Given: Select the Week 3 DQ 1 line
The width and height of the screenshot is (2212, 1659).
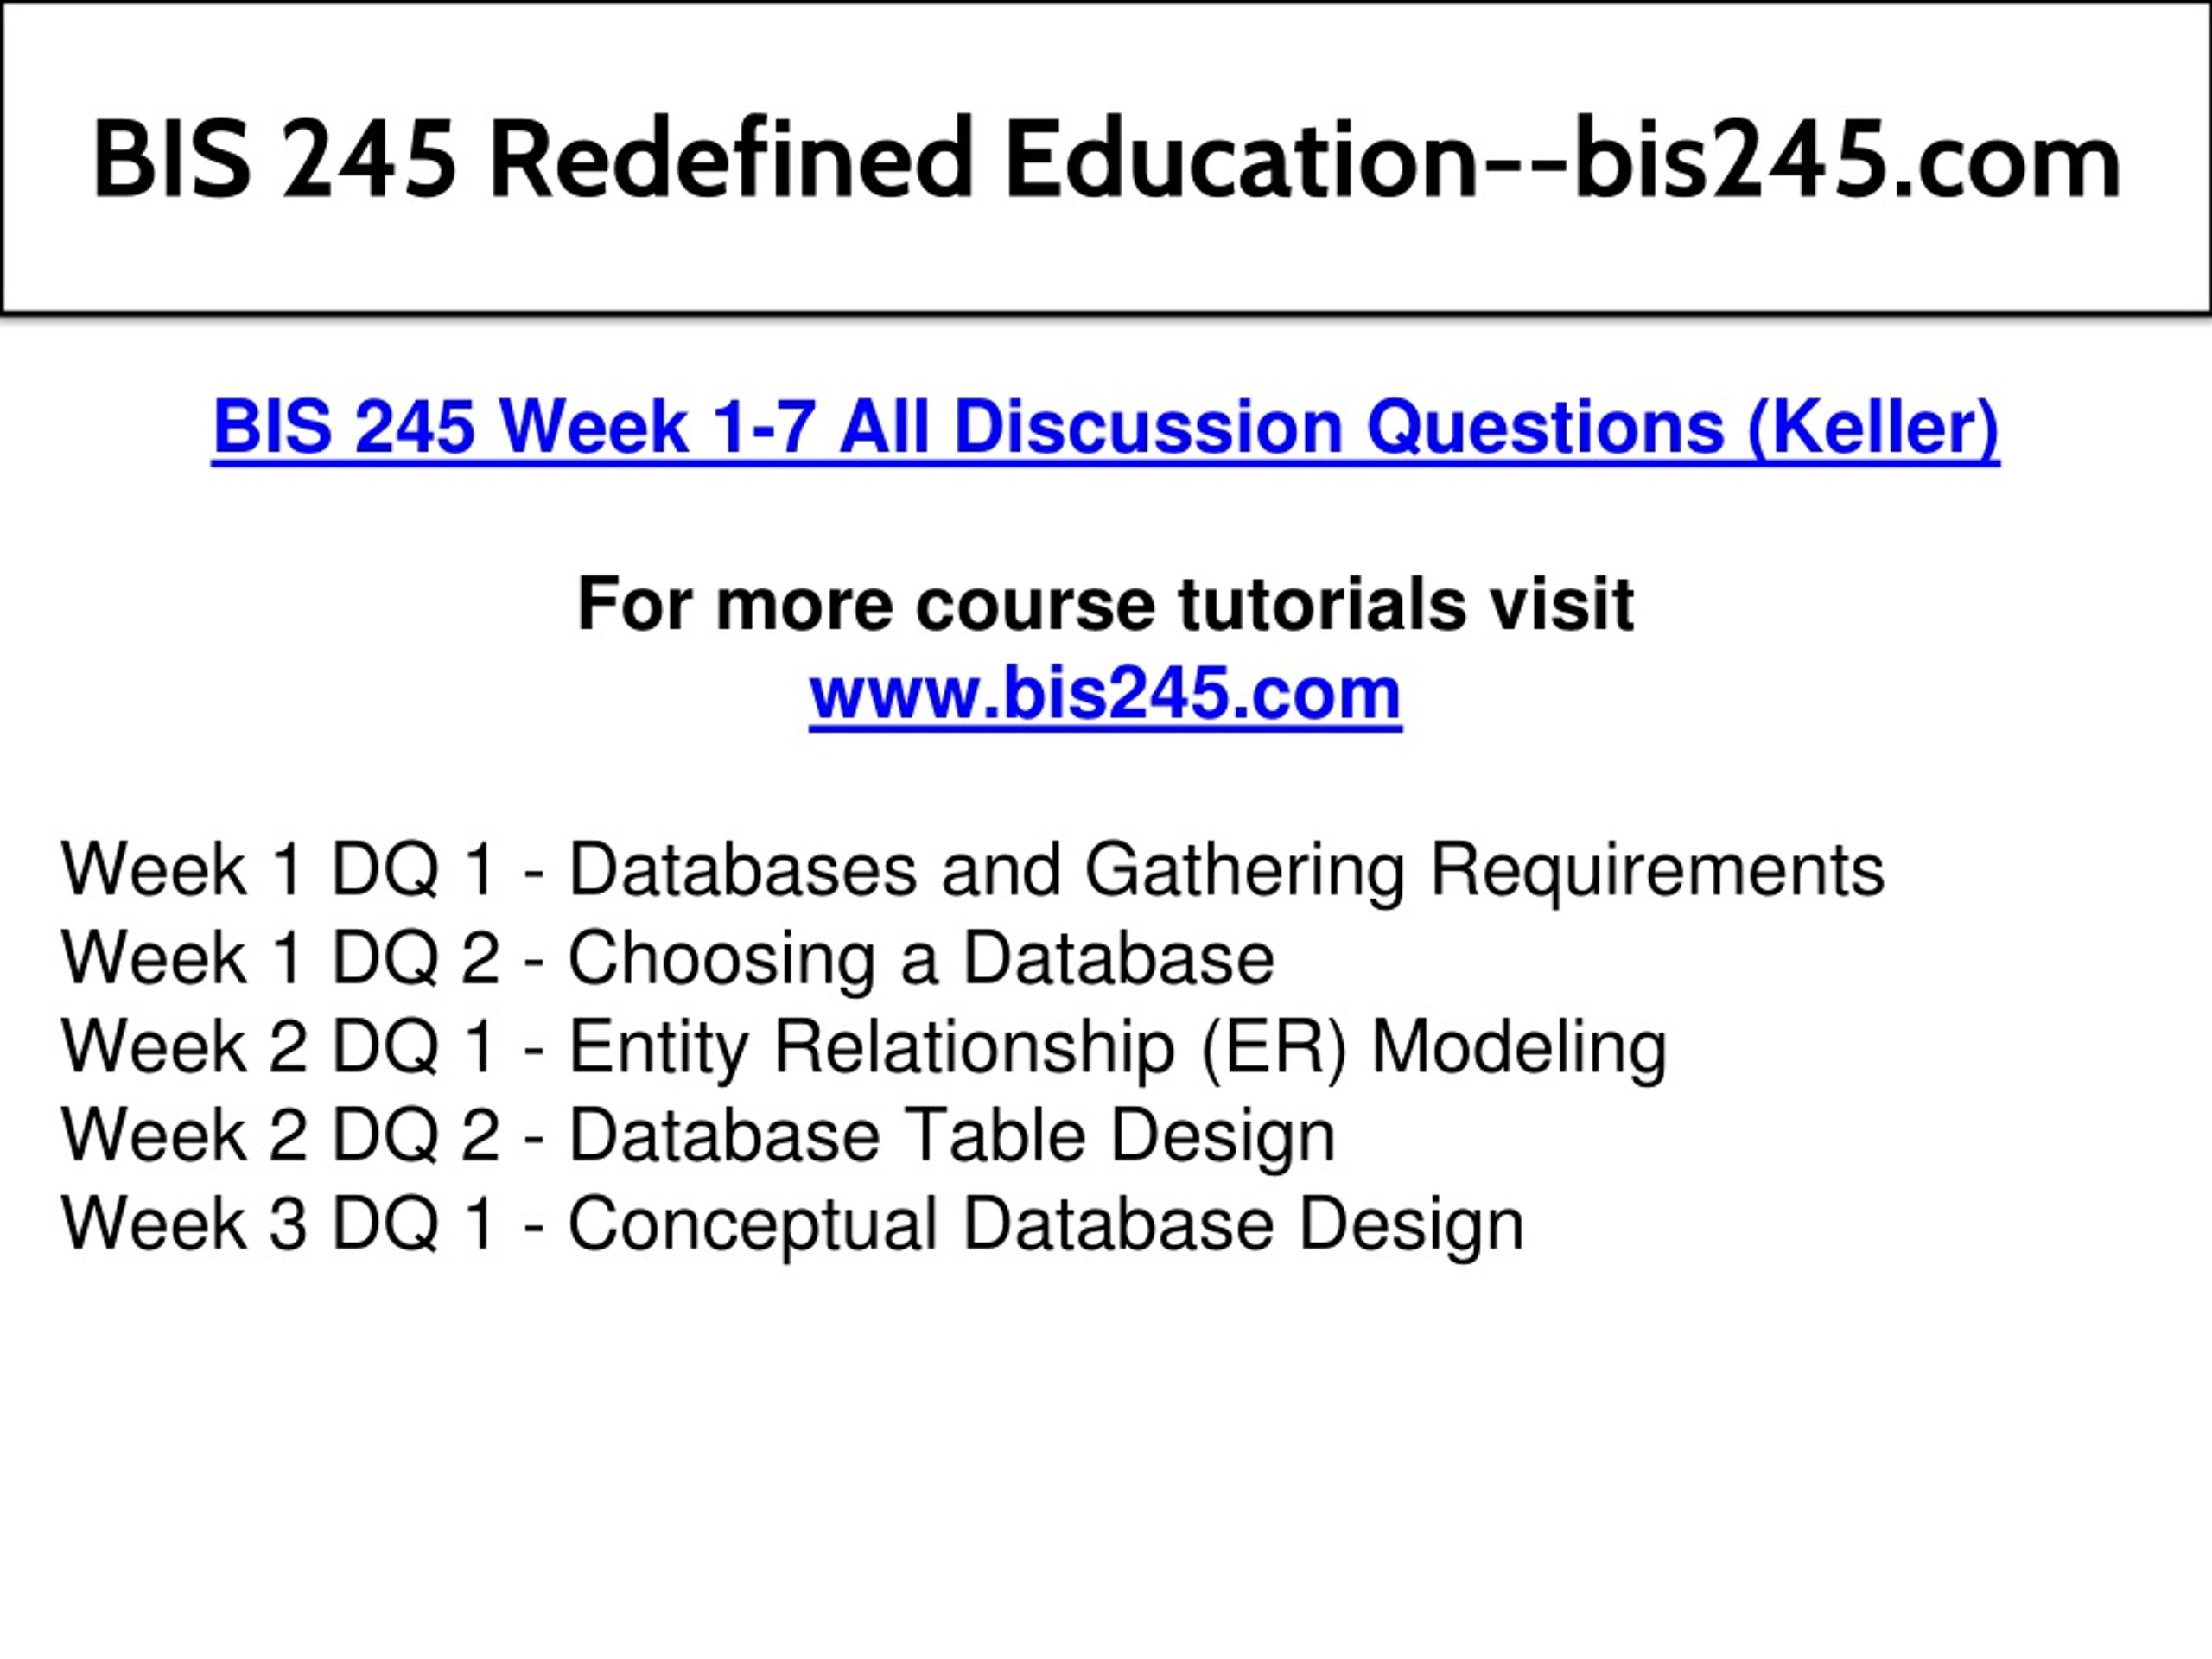Looking at the screenshot, I should click(792, 1224).
